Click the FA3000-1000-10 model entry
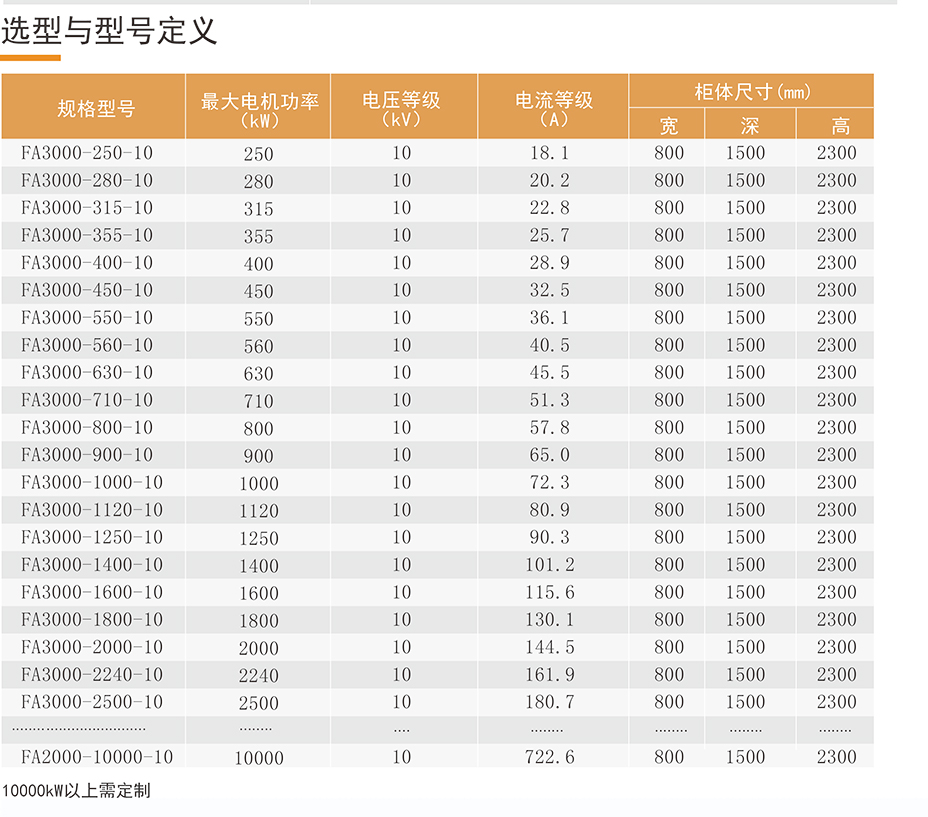928x817 pixels. click(92, 482)
